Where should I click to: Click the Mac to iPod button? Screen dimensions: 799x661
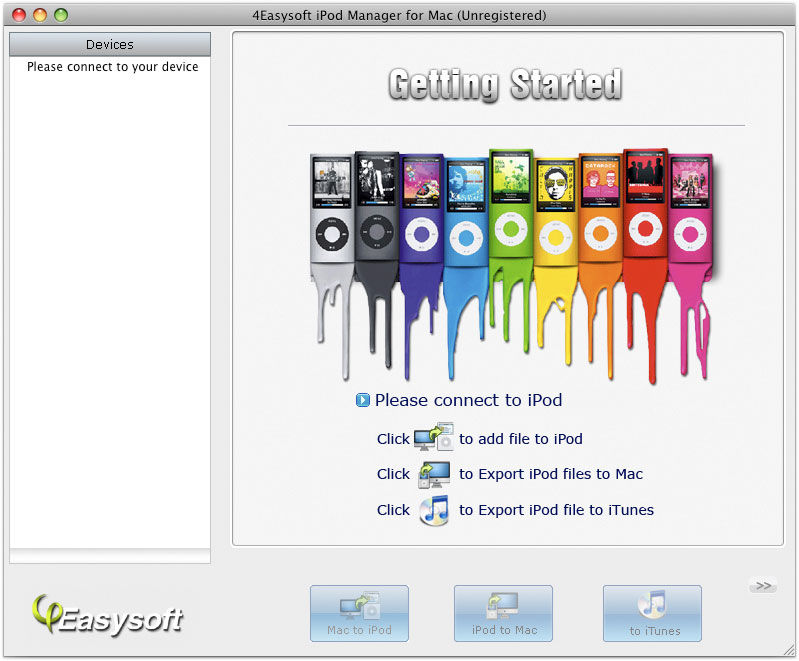pos(359,613)
